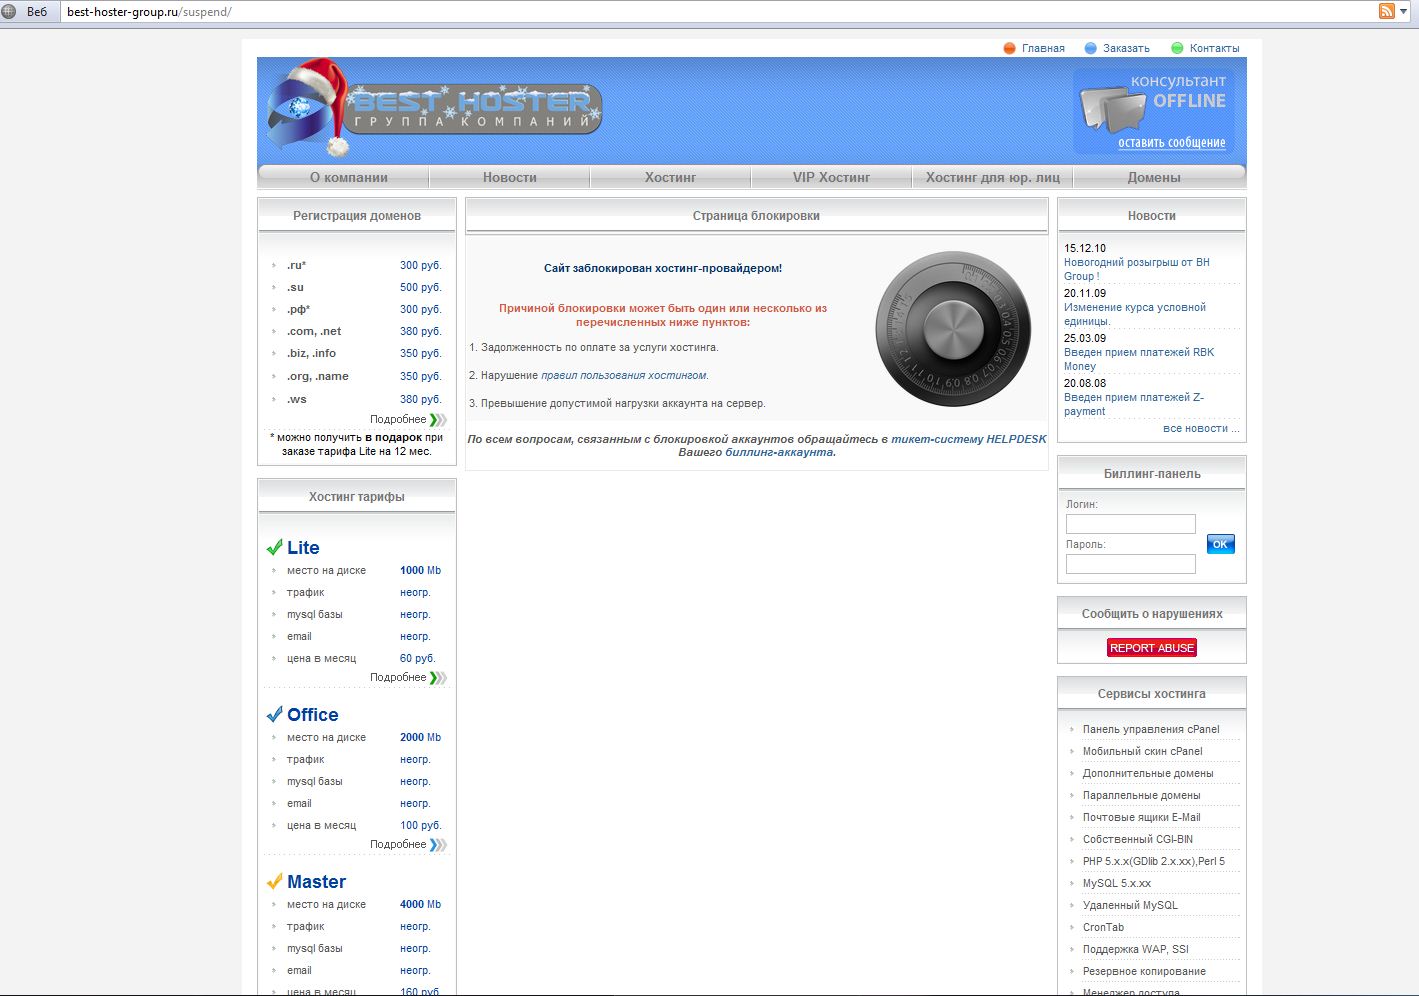Click the blue Заказать circle icon
Image resolution: width=1419 pixels, height=996 pixels.
coord(1091,48)
